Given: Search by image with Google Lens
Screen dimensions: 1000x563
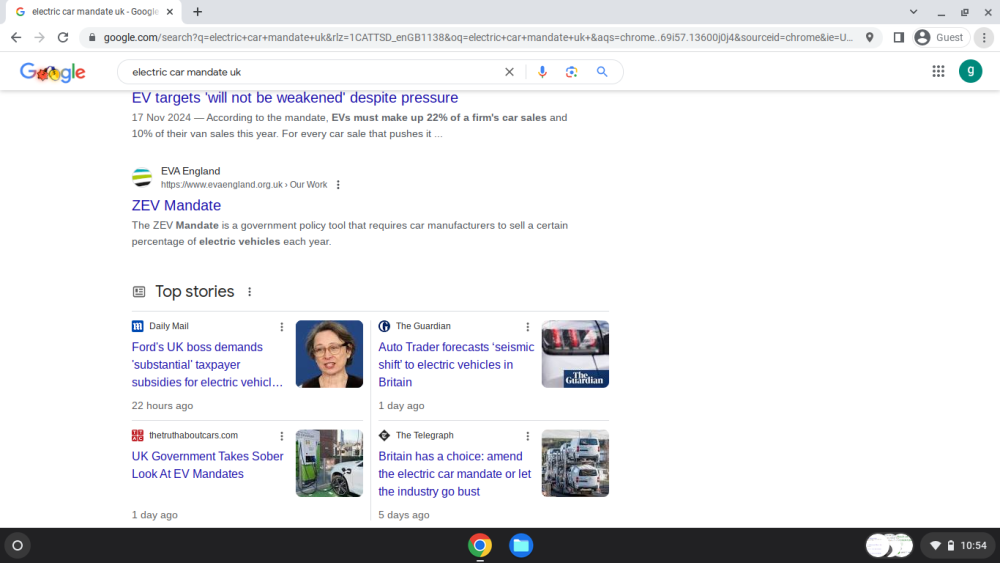Looking at the screenshot, I should coord(571,72).
